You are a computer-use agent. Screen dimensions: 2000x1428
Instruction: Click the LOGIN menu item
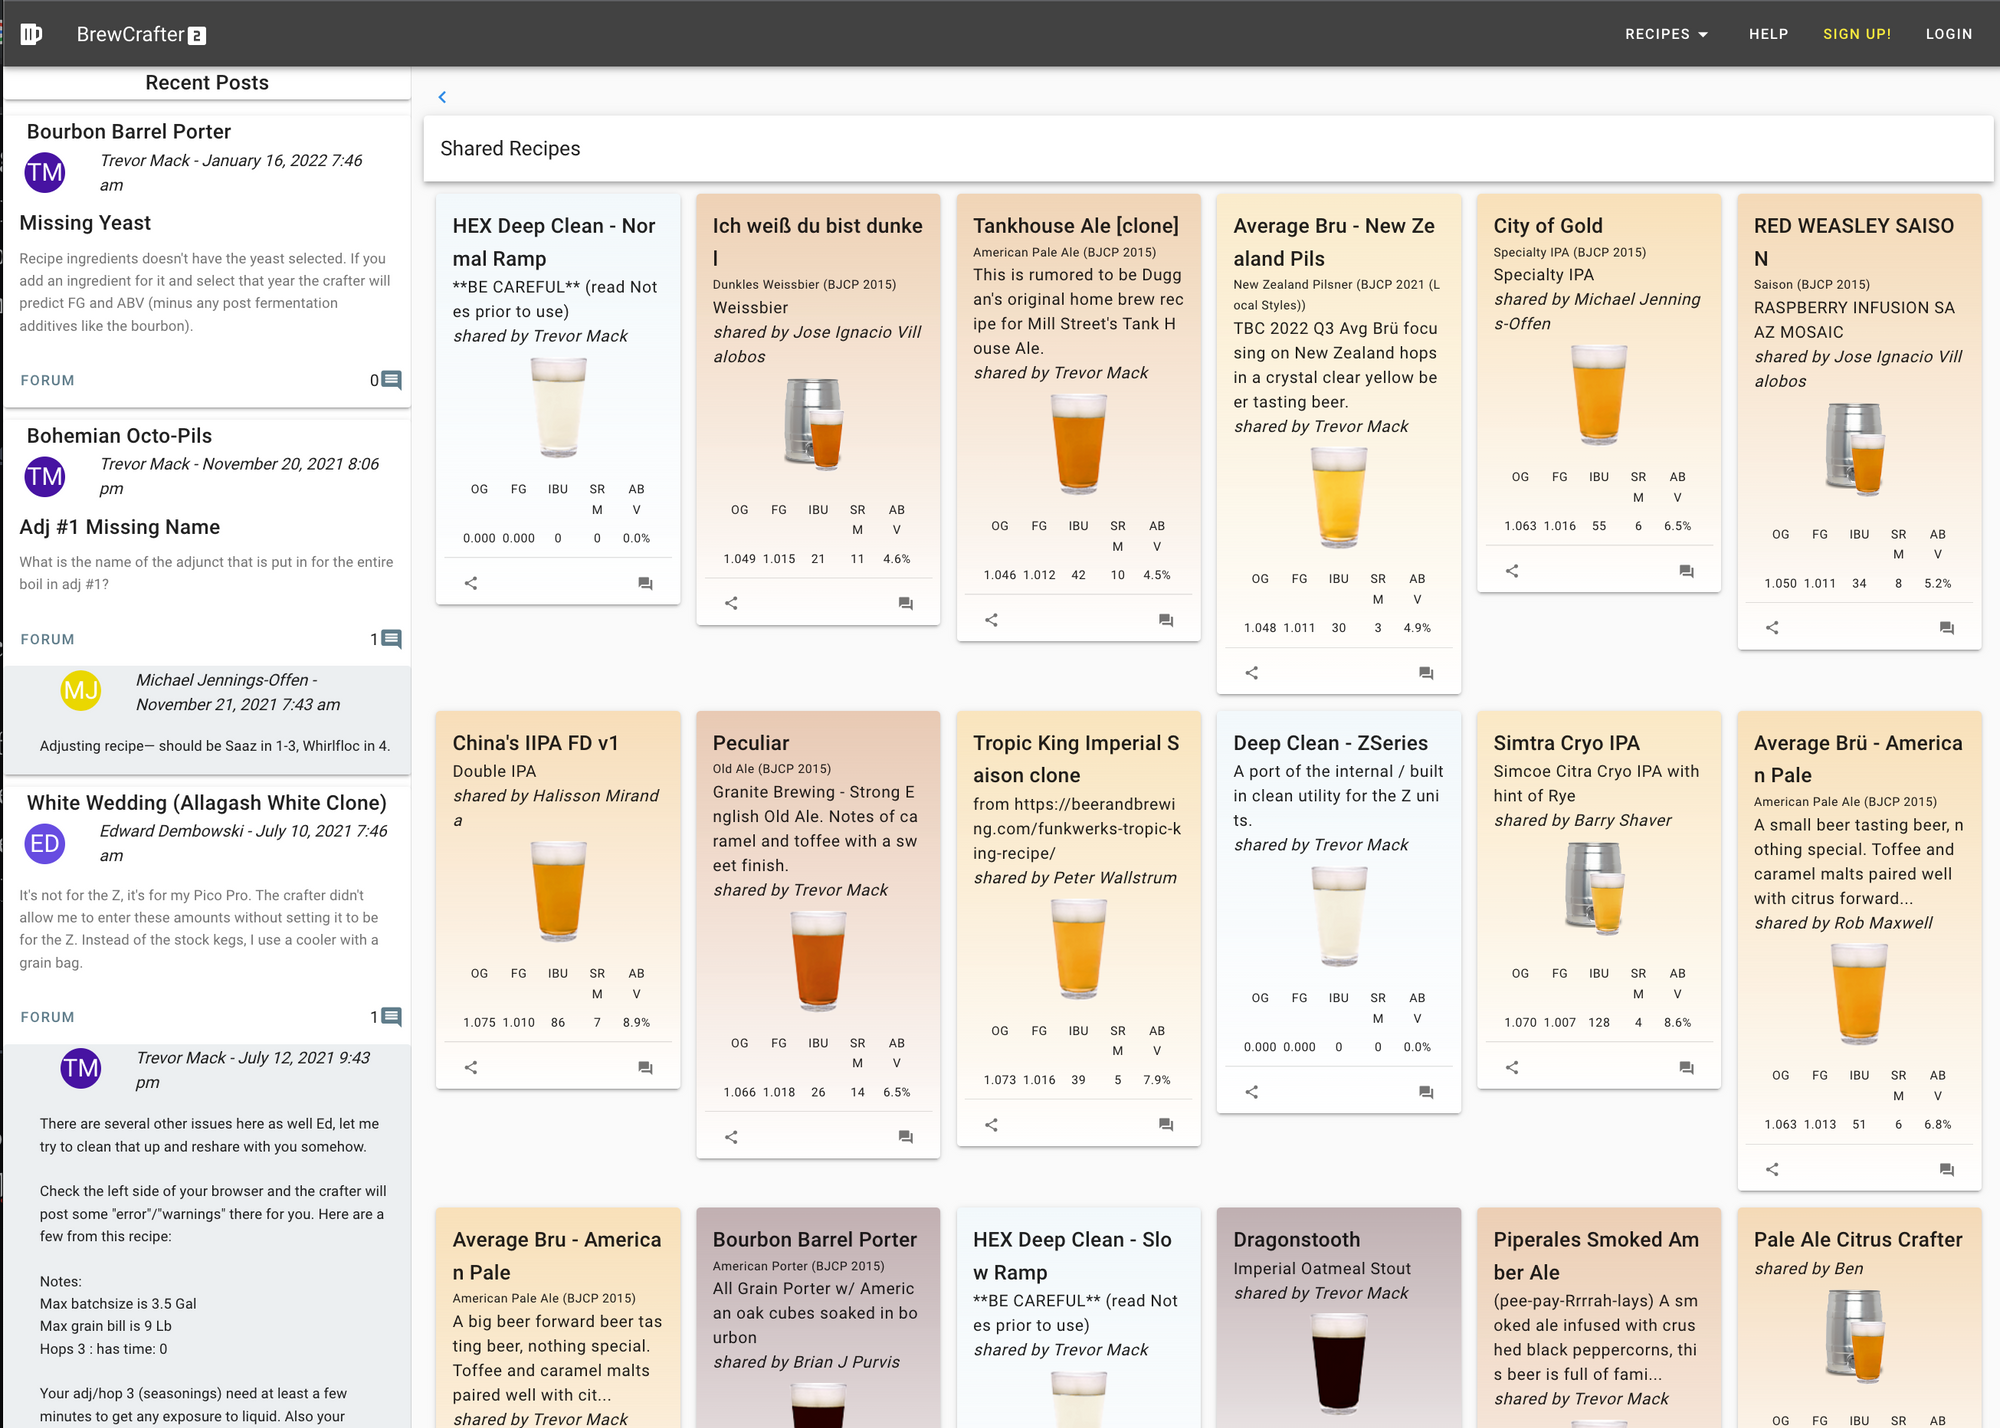(1949, 34)
